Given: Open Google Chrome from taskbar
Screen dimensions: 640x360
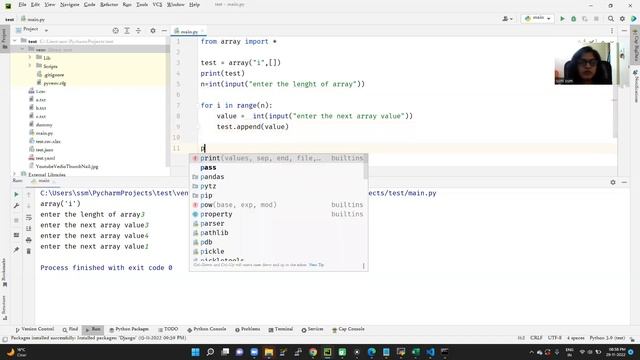Looking at the screenshot, I should click(x=313, y=352).
